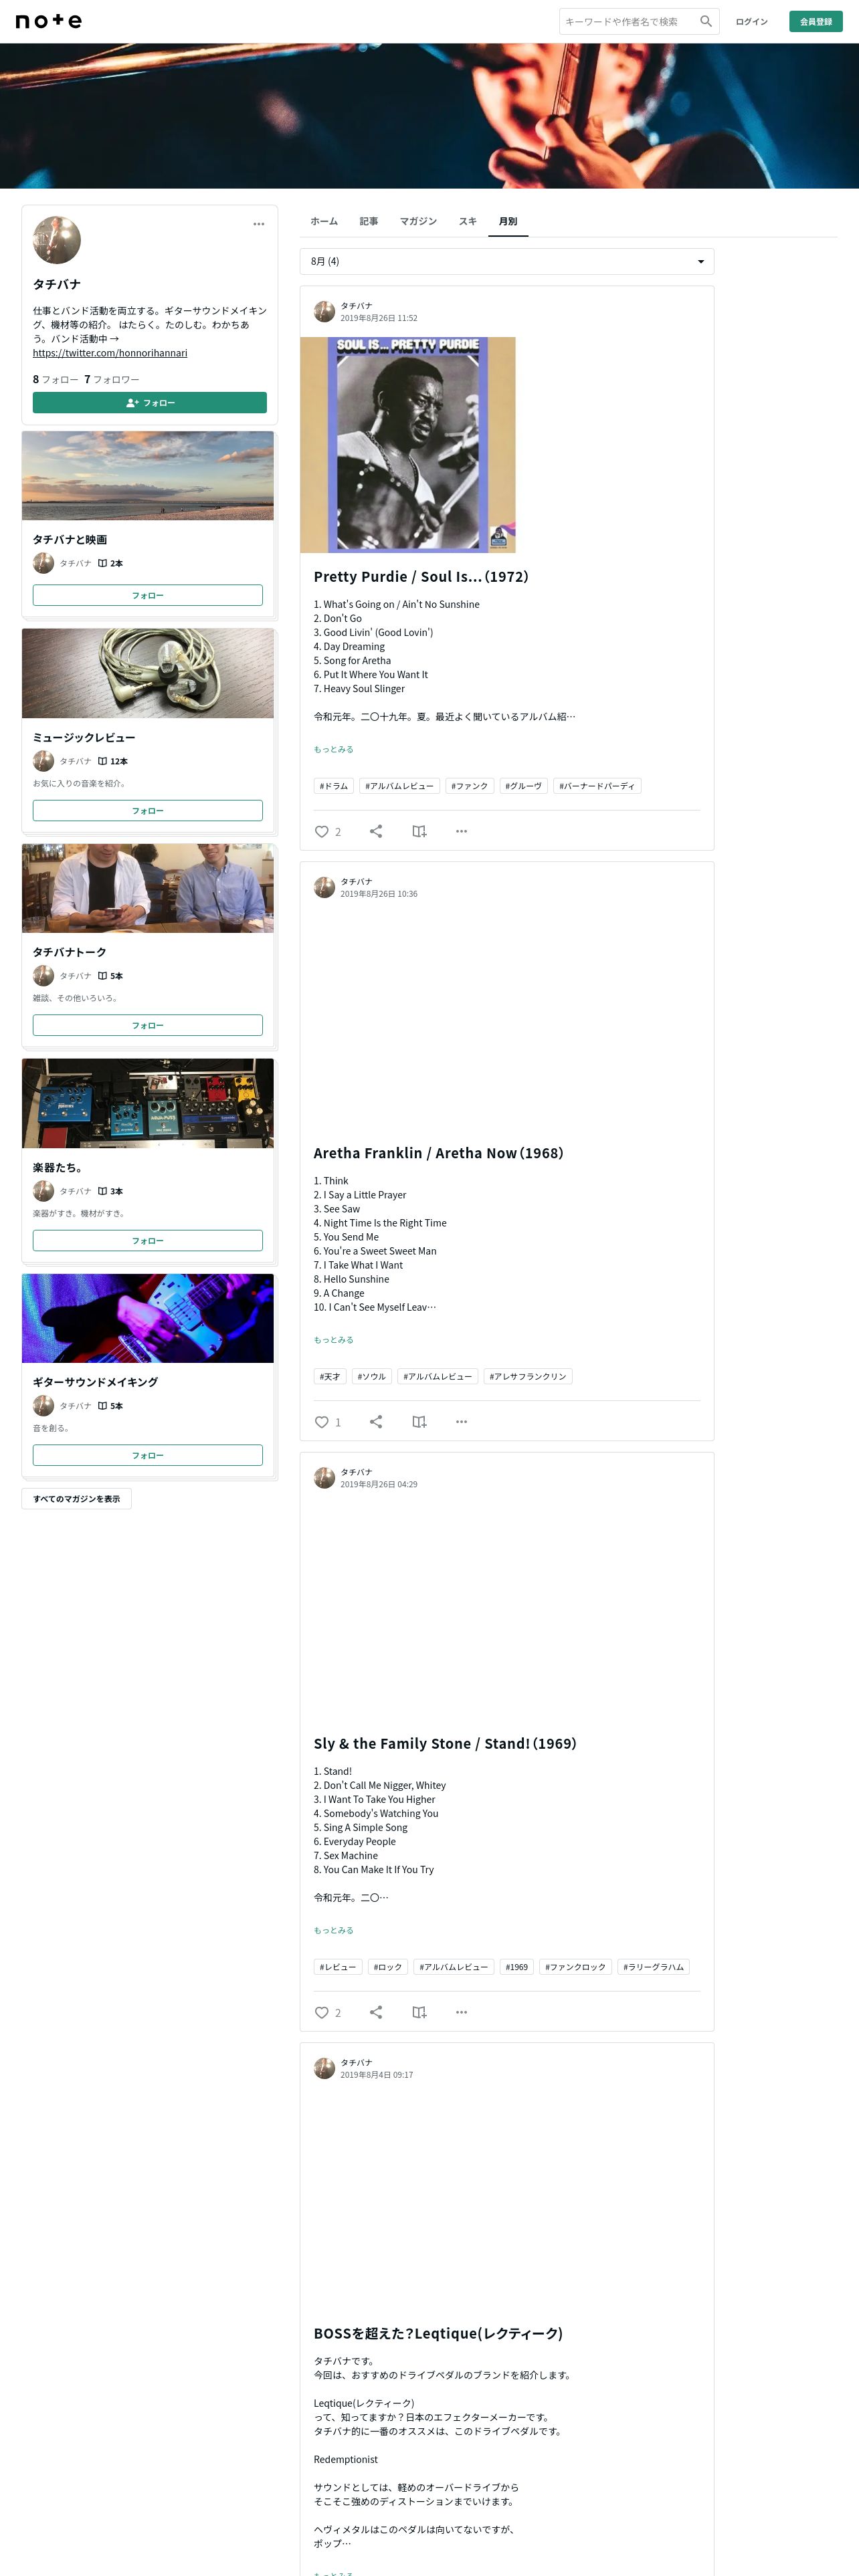The image size is (859, 2576).
Task: Open the 楽器たち。 pedalboard thumbnail
Action: 148,1103
